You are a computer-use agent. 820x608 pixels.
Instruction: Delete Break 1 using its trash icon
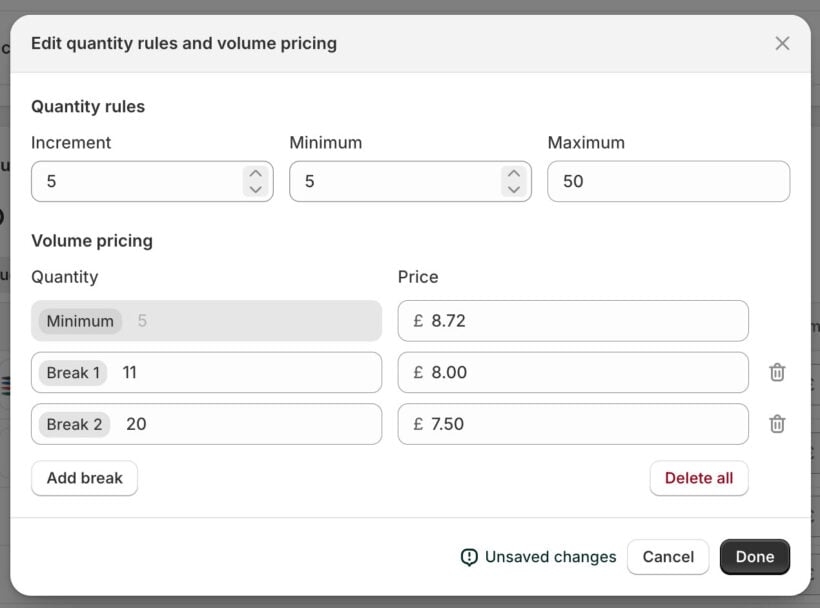[777, 372]
